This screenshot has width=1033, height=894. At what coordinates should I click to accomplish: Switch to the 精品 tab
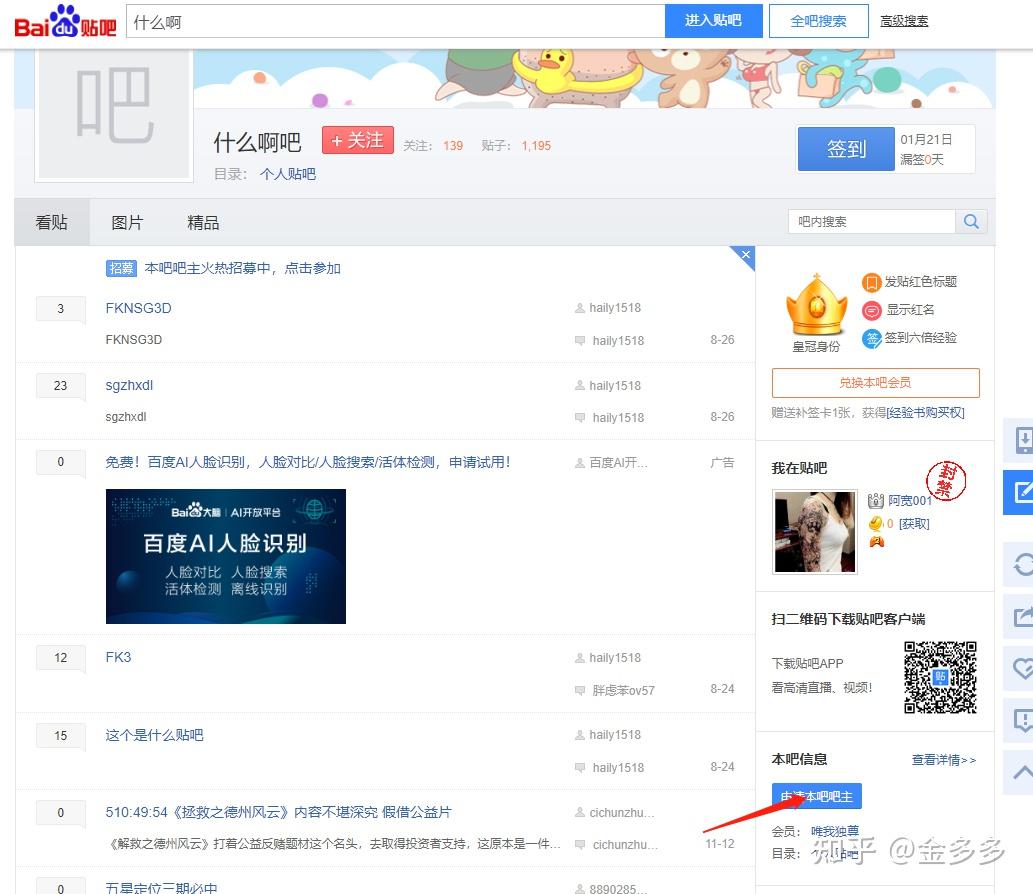(x=203, y=223)
